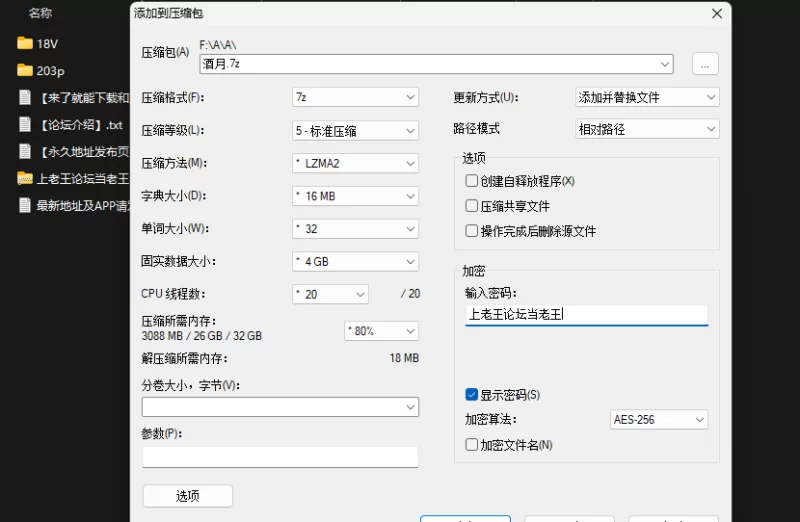Screen dimensions: 800x522
Task: Enable 创建自释放程序 checkbox
Action: (471, 181)
